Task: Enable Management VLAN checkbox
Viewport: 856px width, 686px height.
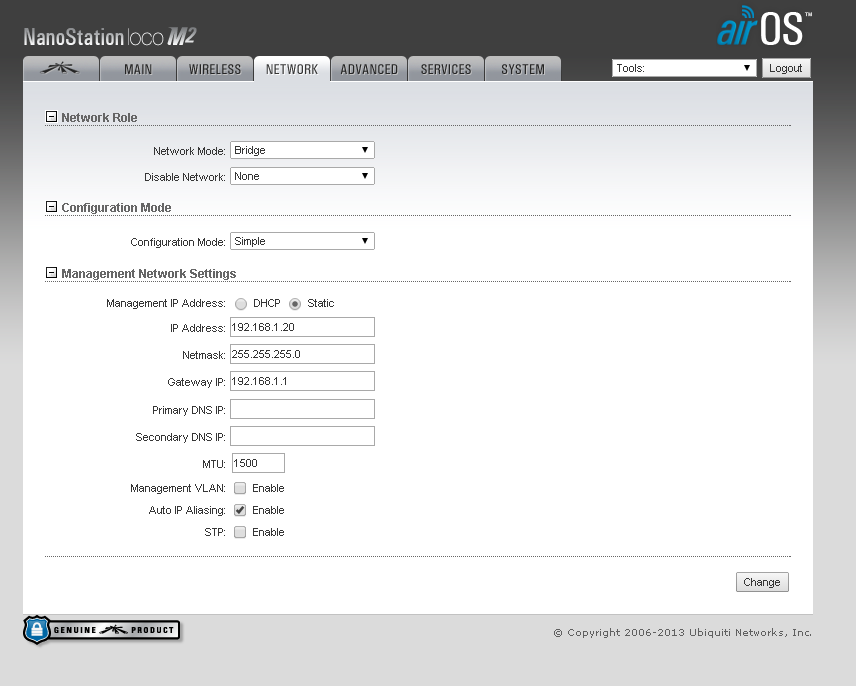Action: tap(240, 488)
